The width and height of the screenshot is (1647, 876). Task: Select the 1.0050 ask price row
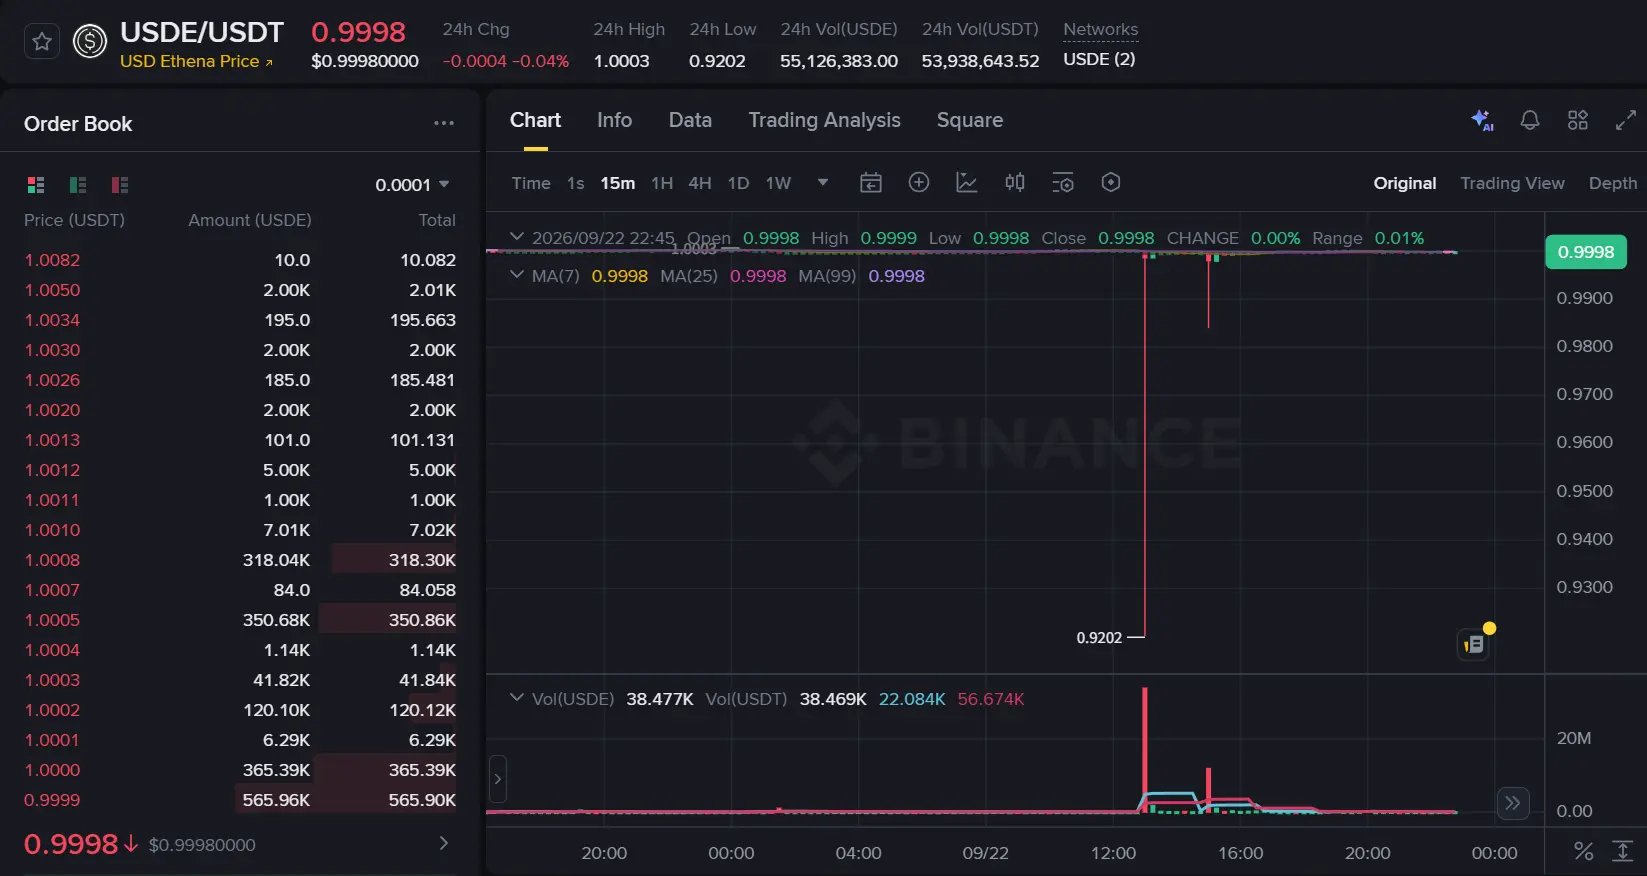click(x=240, y=290)
